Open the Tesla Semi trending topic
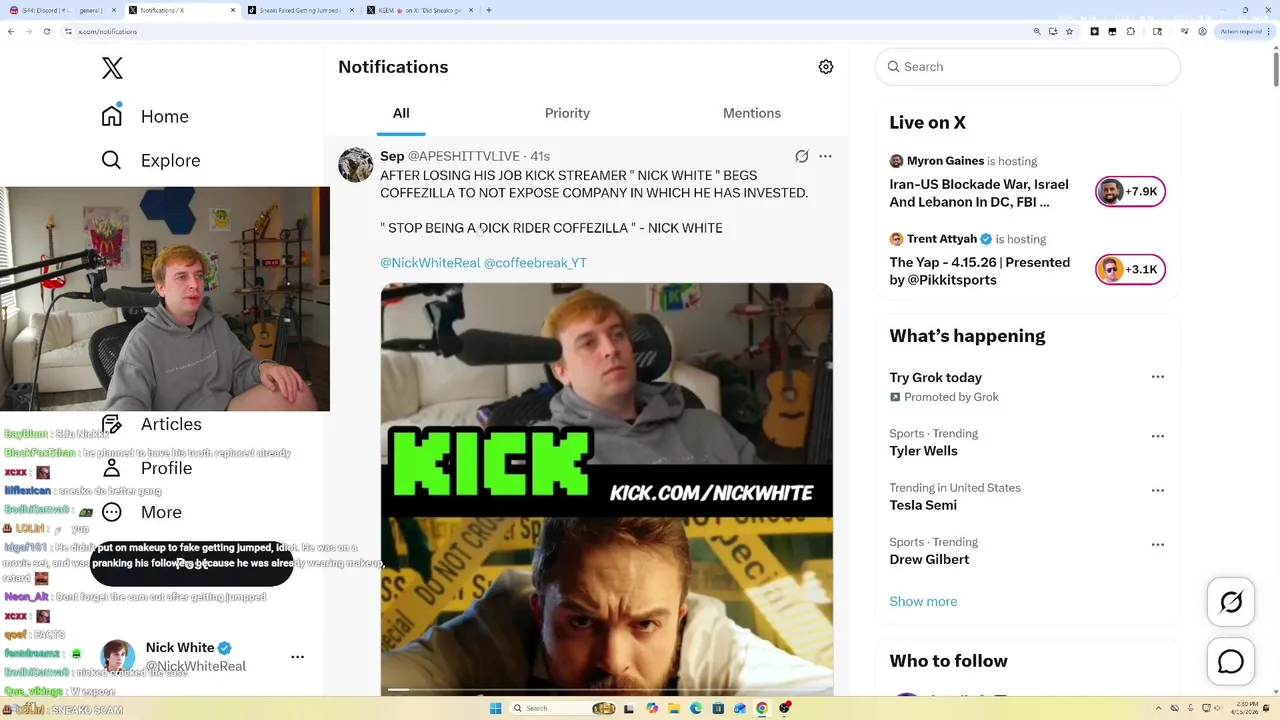 pyautogui.click(x=921, y=505)
